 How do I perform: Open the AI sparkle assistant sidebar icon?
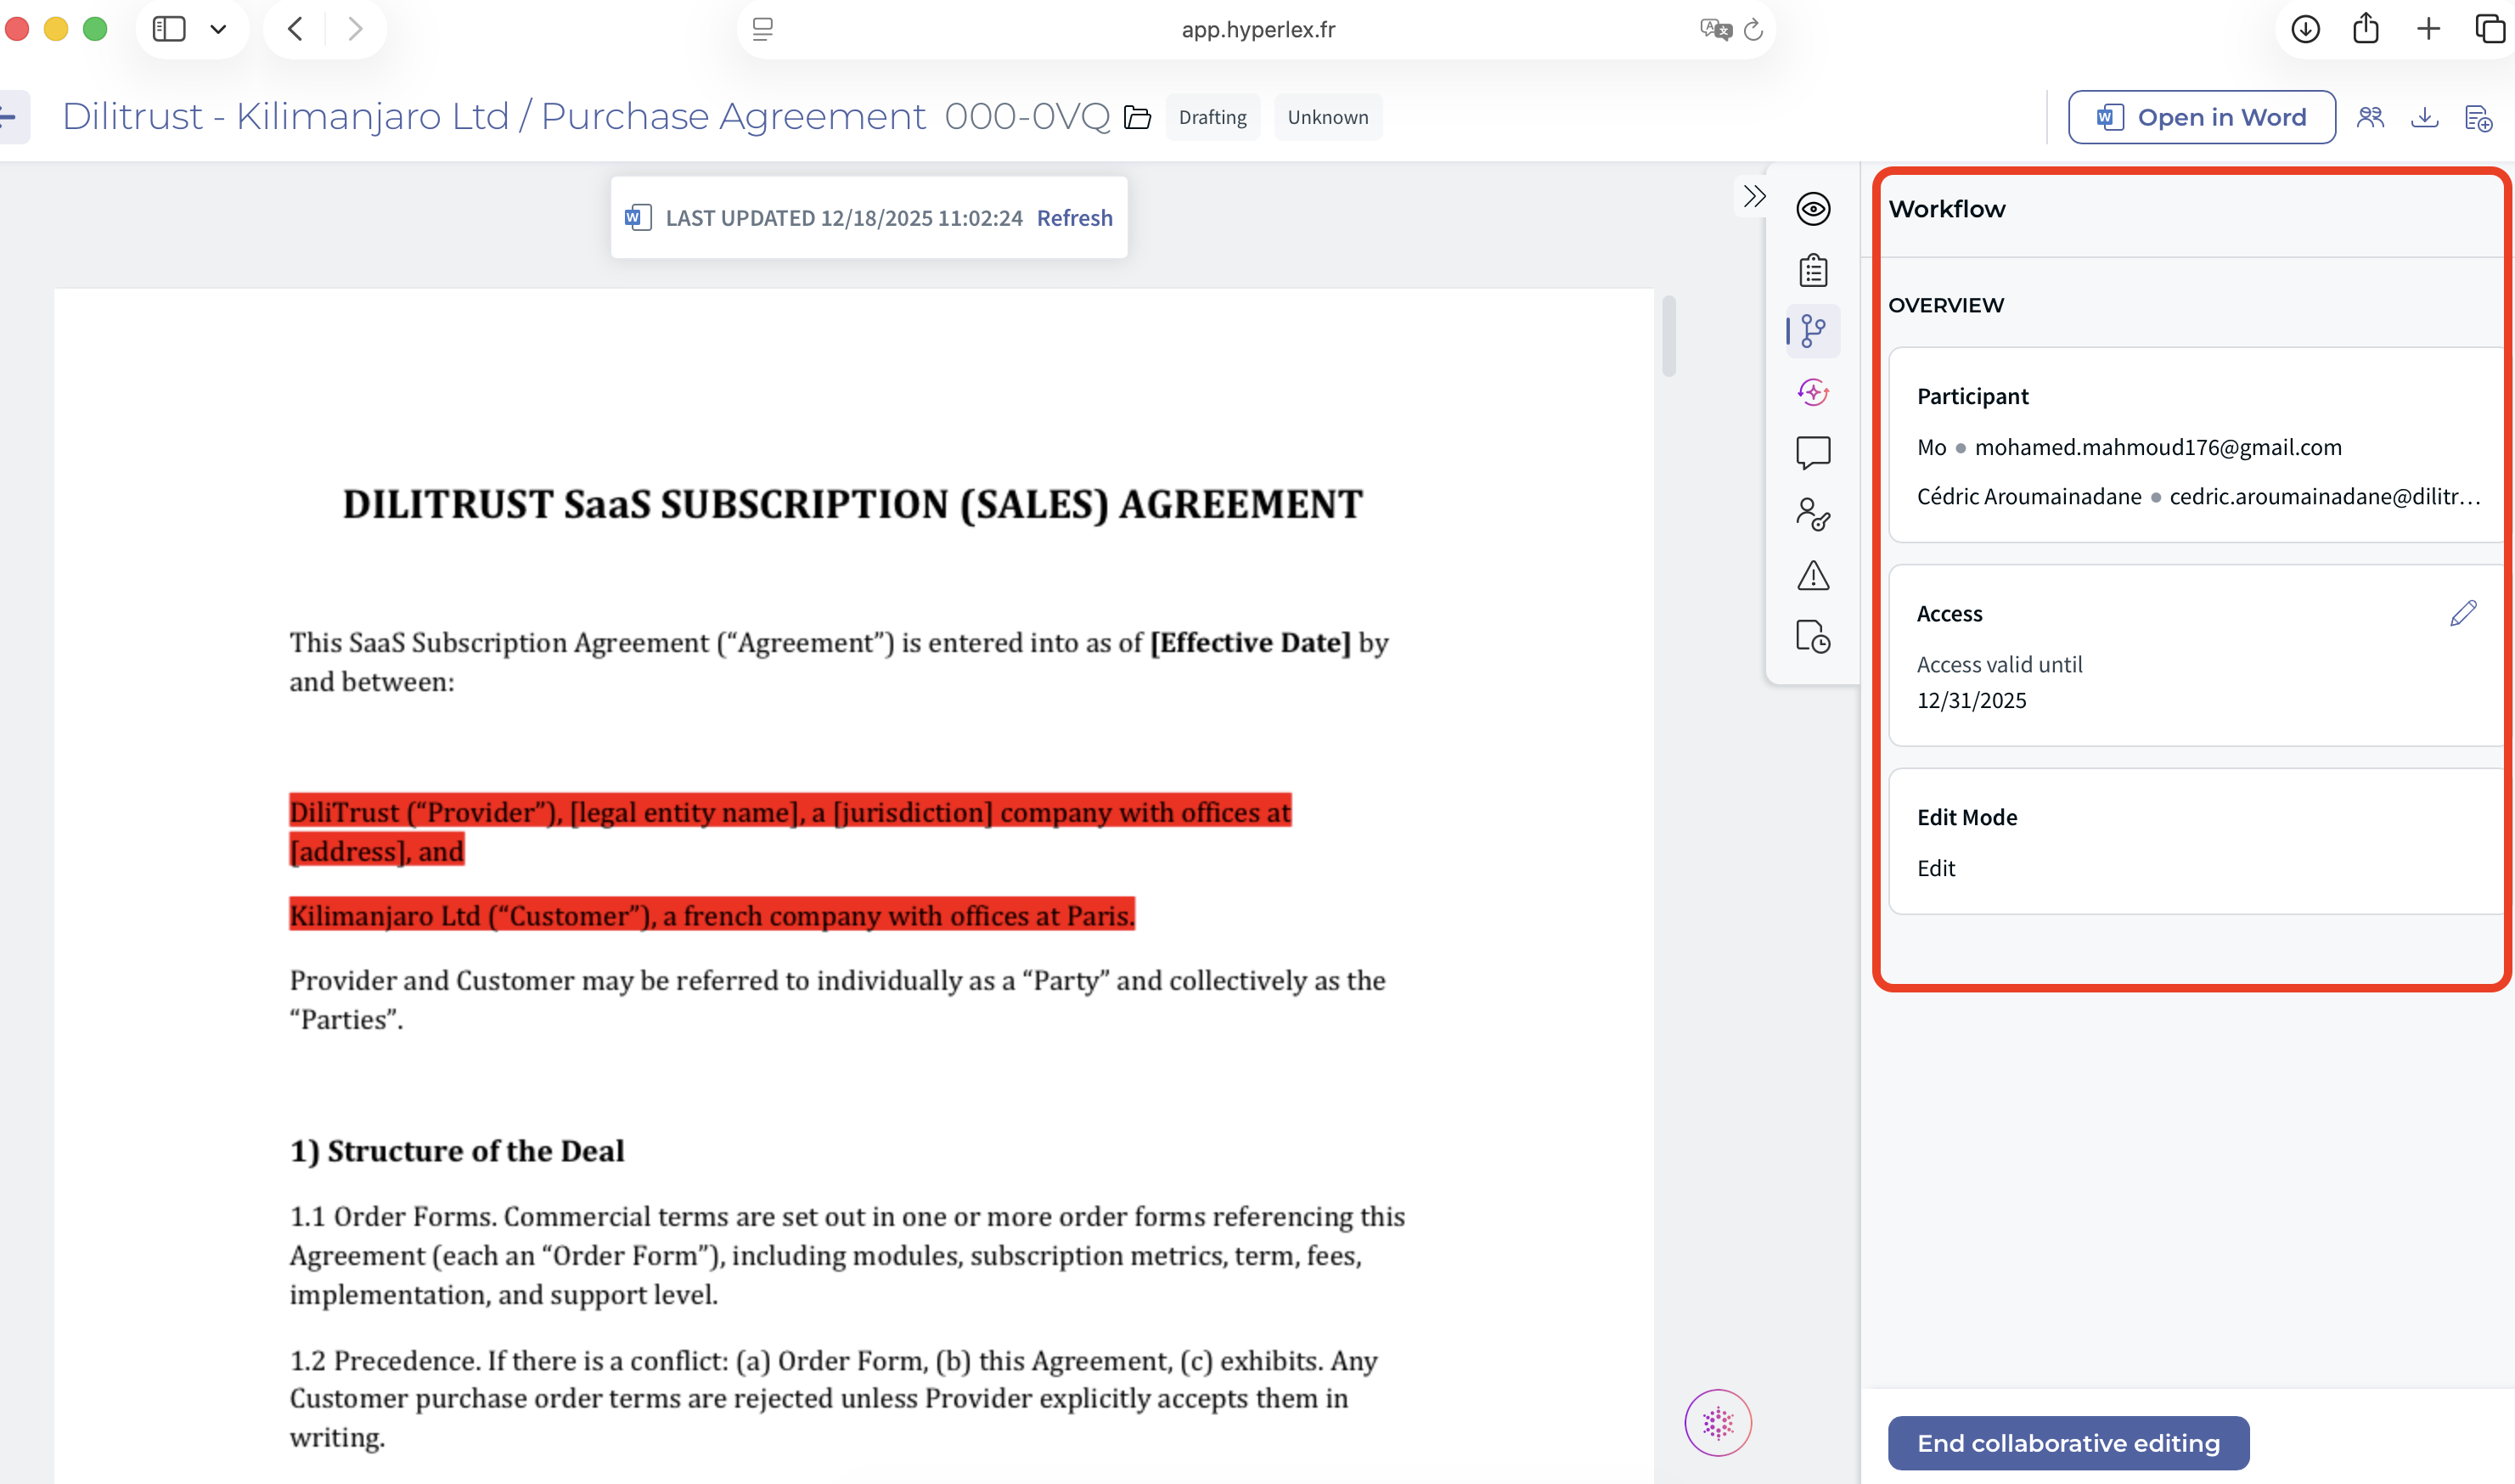(1812, 392)
